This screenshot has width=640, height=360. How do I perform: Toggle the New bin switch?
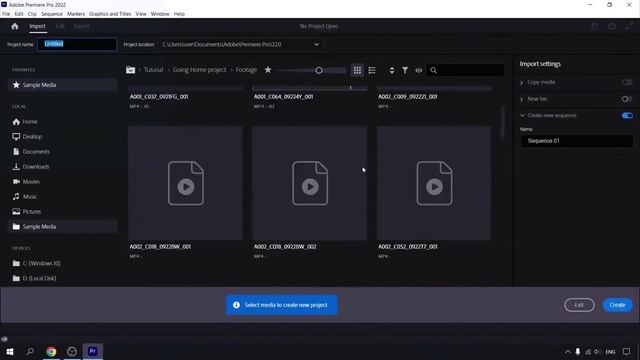[627, 99]
